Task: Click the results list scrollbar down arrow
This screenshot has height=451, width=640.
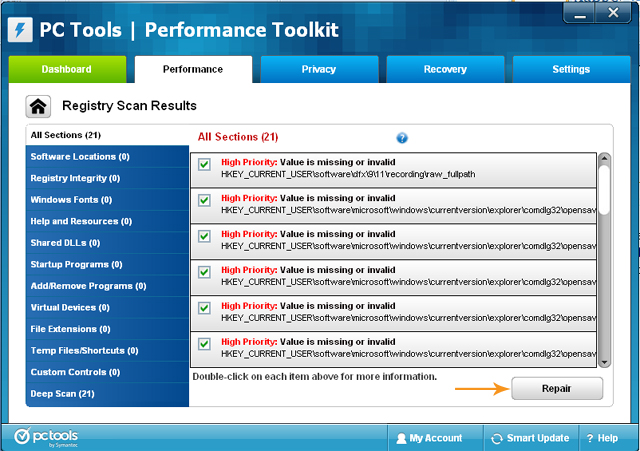Action: point(603,361)
